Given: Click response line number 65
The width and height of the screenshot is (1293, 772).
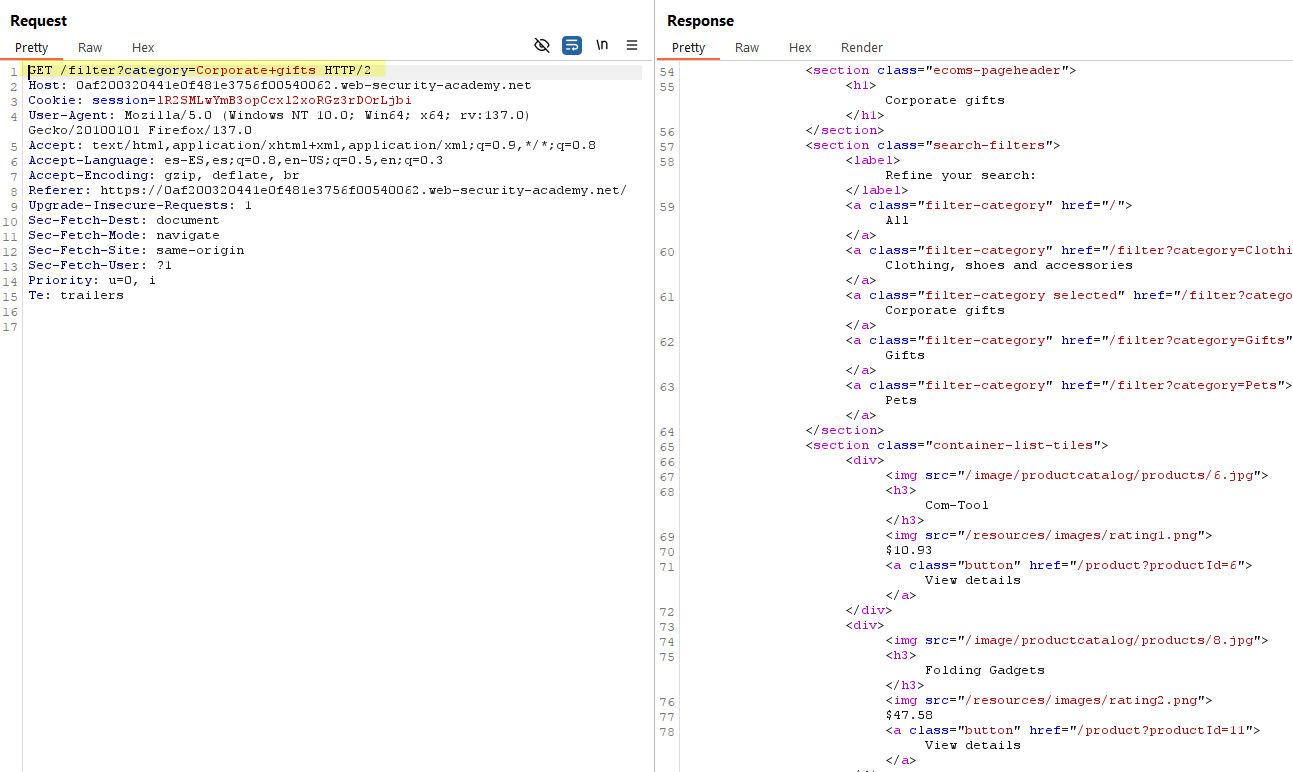Looking at the screenshot, I should point(667,447).
